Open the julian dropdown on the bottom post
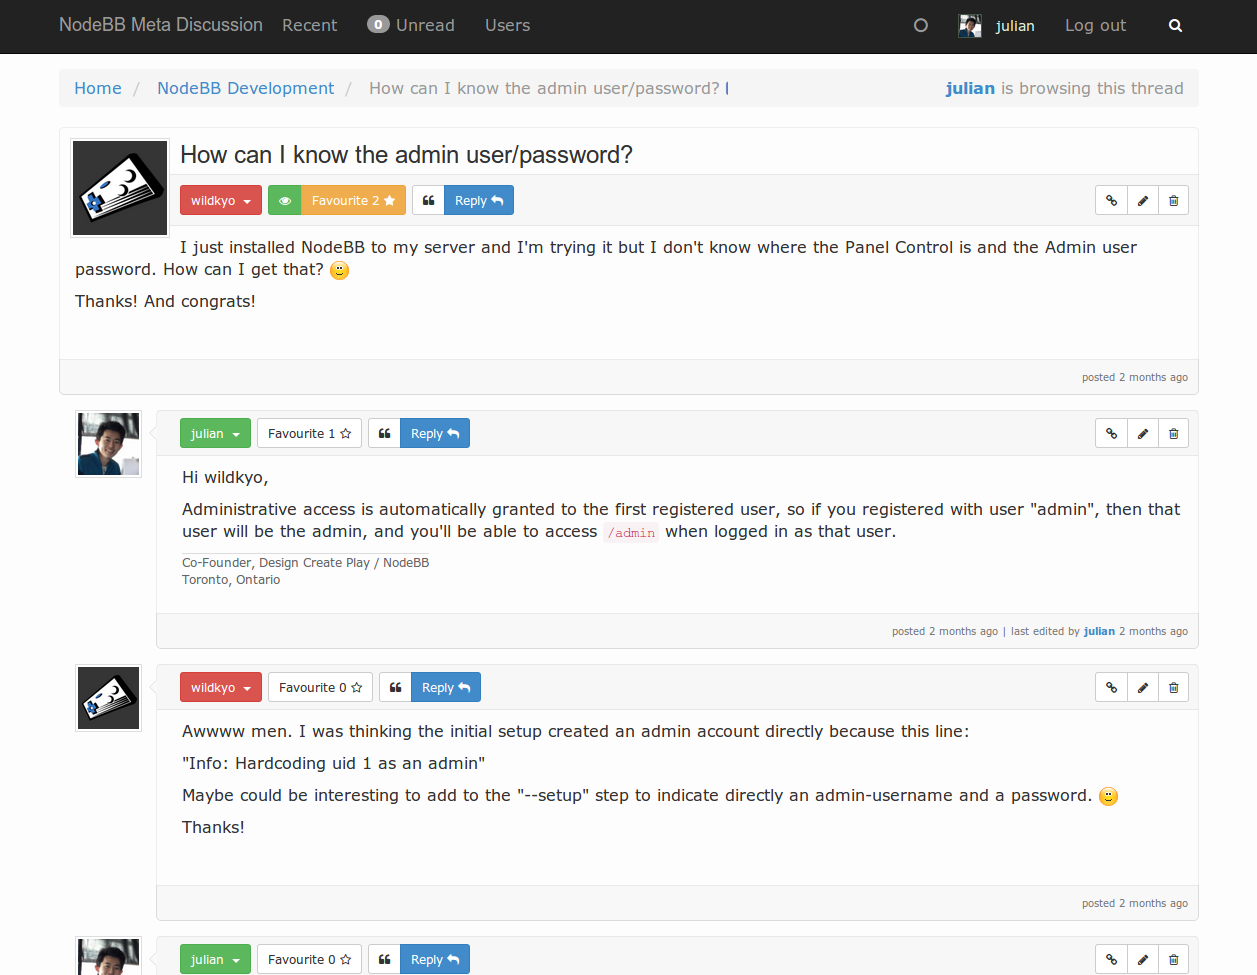The height and width of the screenshot is (975, 1257). [x=215, y=960]
